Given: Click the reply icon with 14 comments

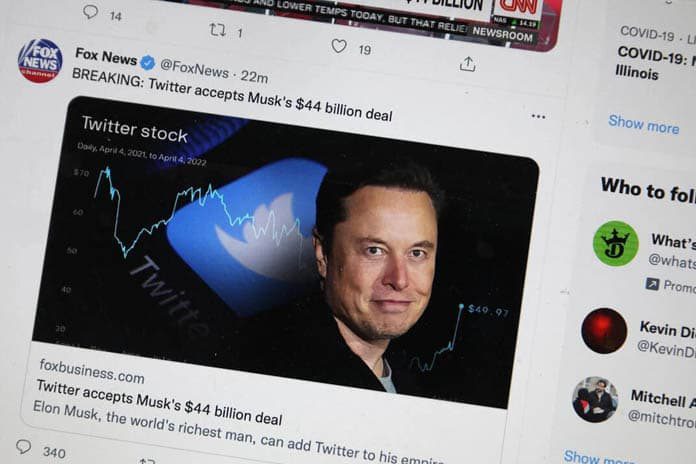Looking at the screenshot, I should 91,11.
